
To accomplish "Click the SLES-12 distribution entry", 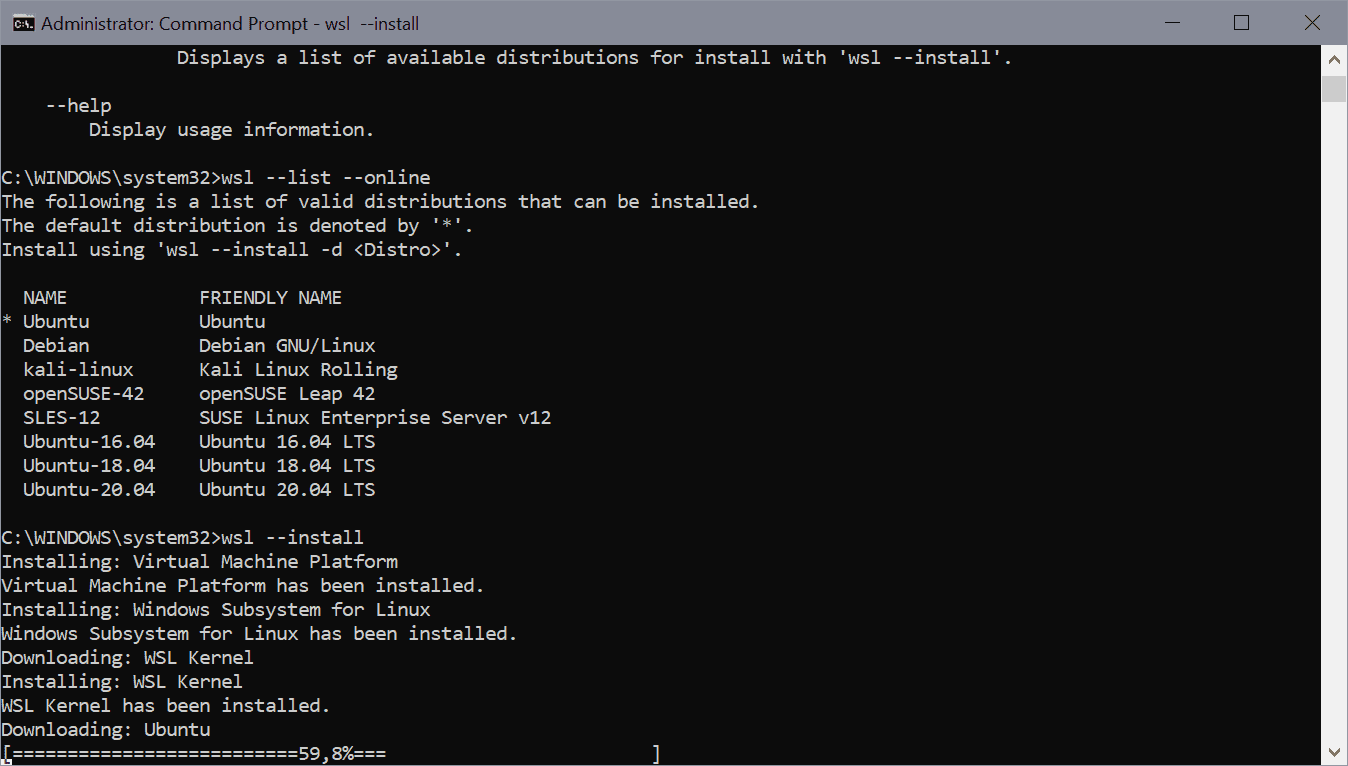I will coord(62,418).
